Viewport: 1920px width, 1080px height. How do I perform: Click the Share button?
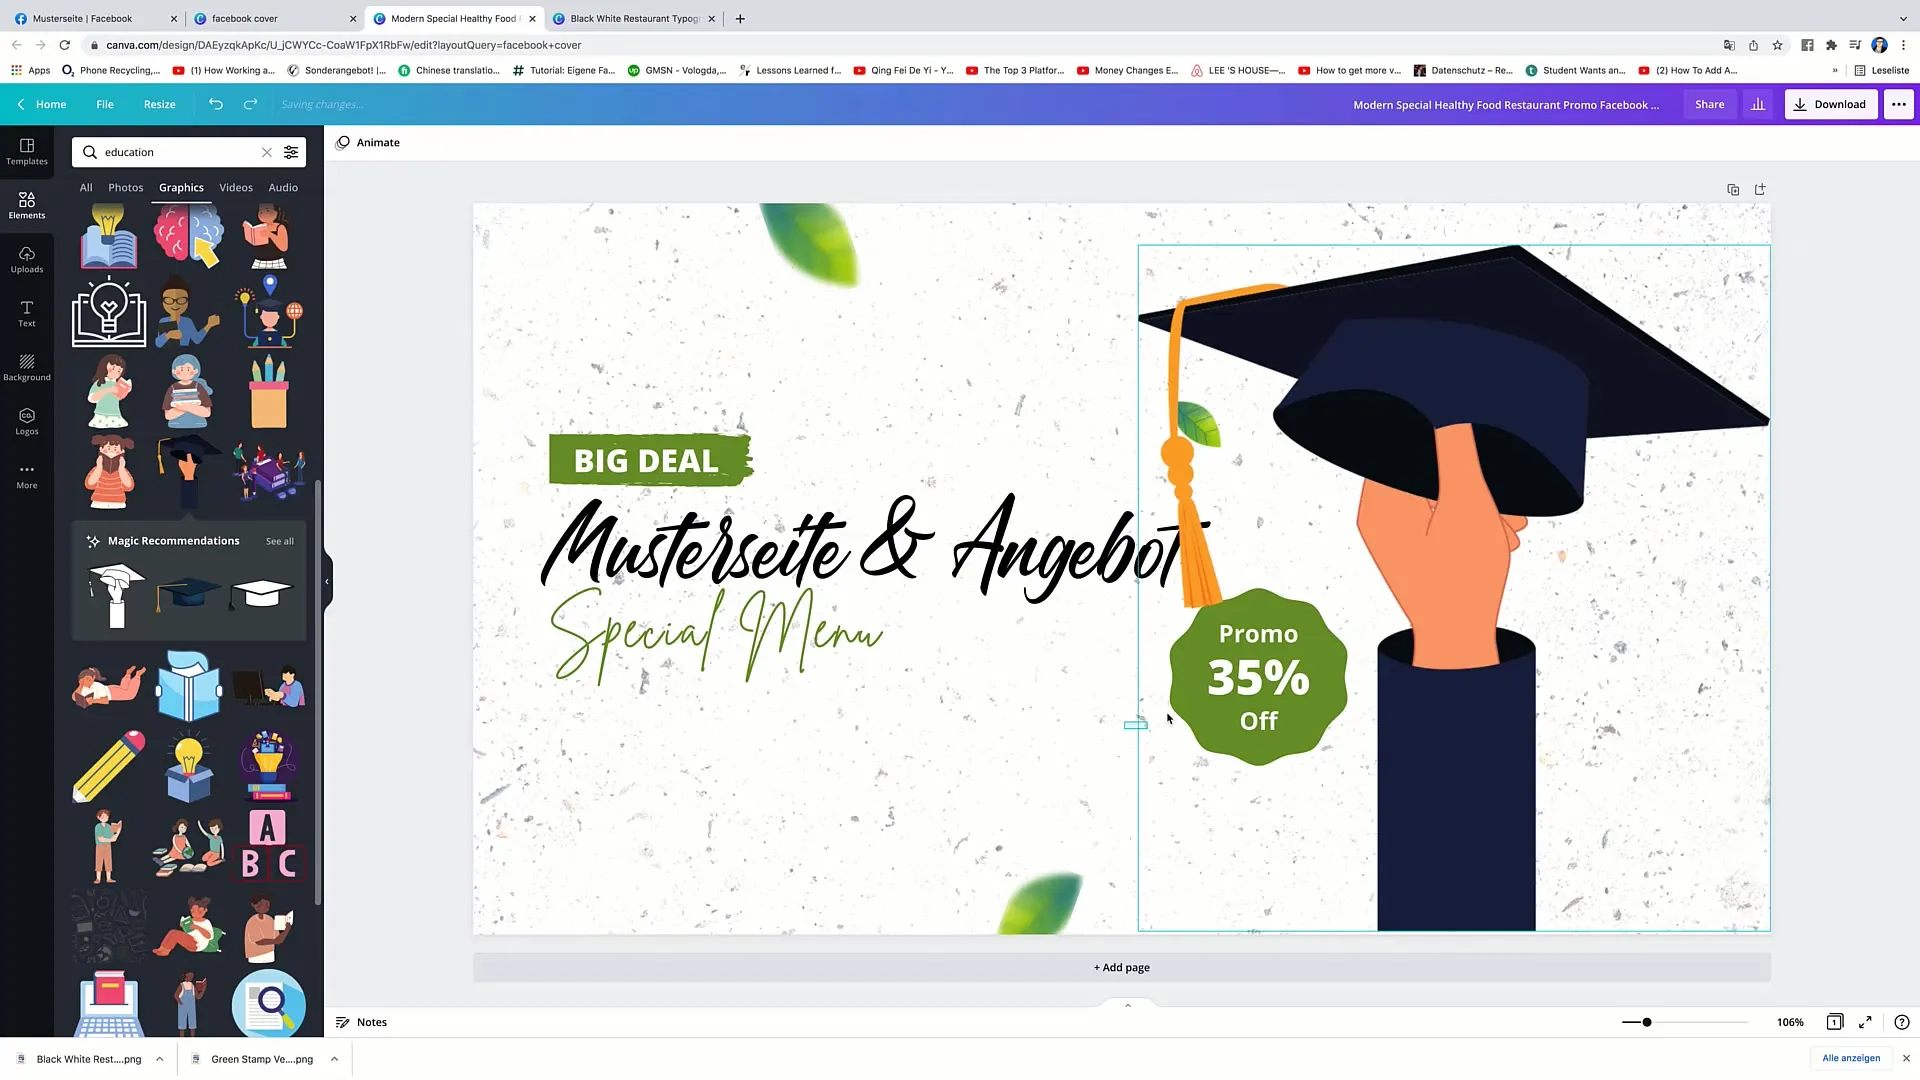pyautogui.click(x=1709, y=104)
